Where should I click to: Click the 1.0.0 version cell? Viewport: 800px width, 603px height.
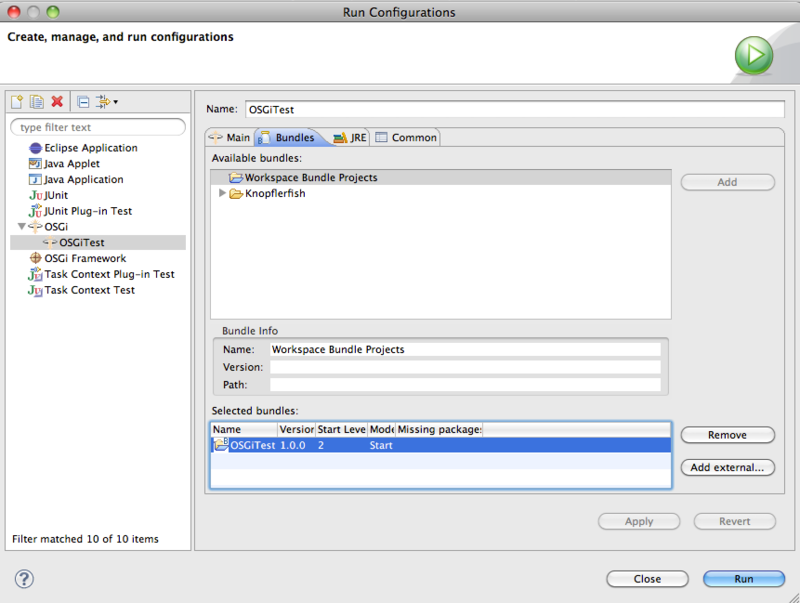(x=293, y=445)
